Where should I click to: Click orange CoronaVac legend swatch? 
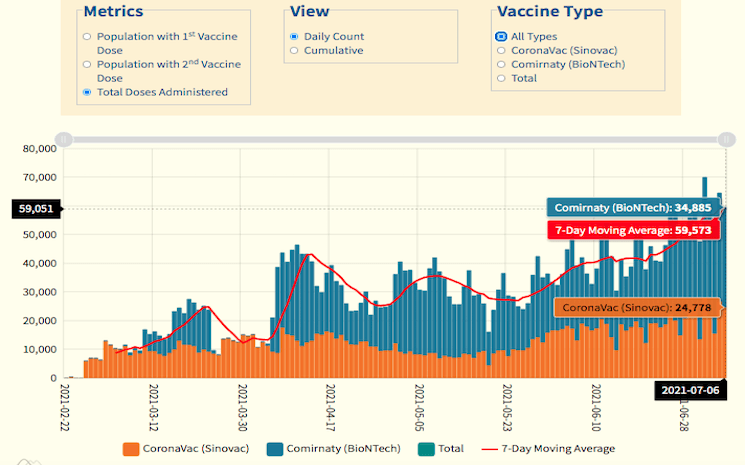pyautogui.click(x=130, y=449)
